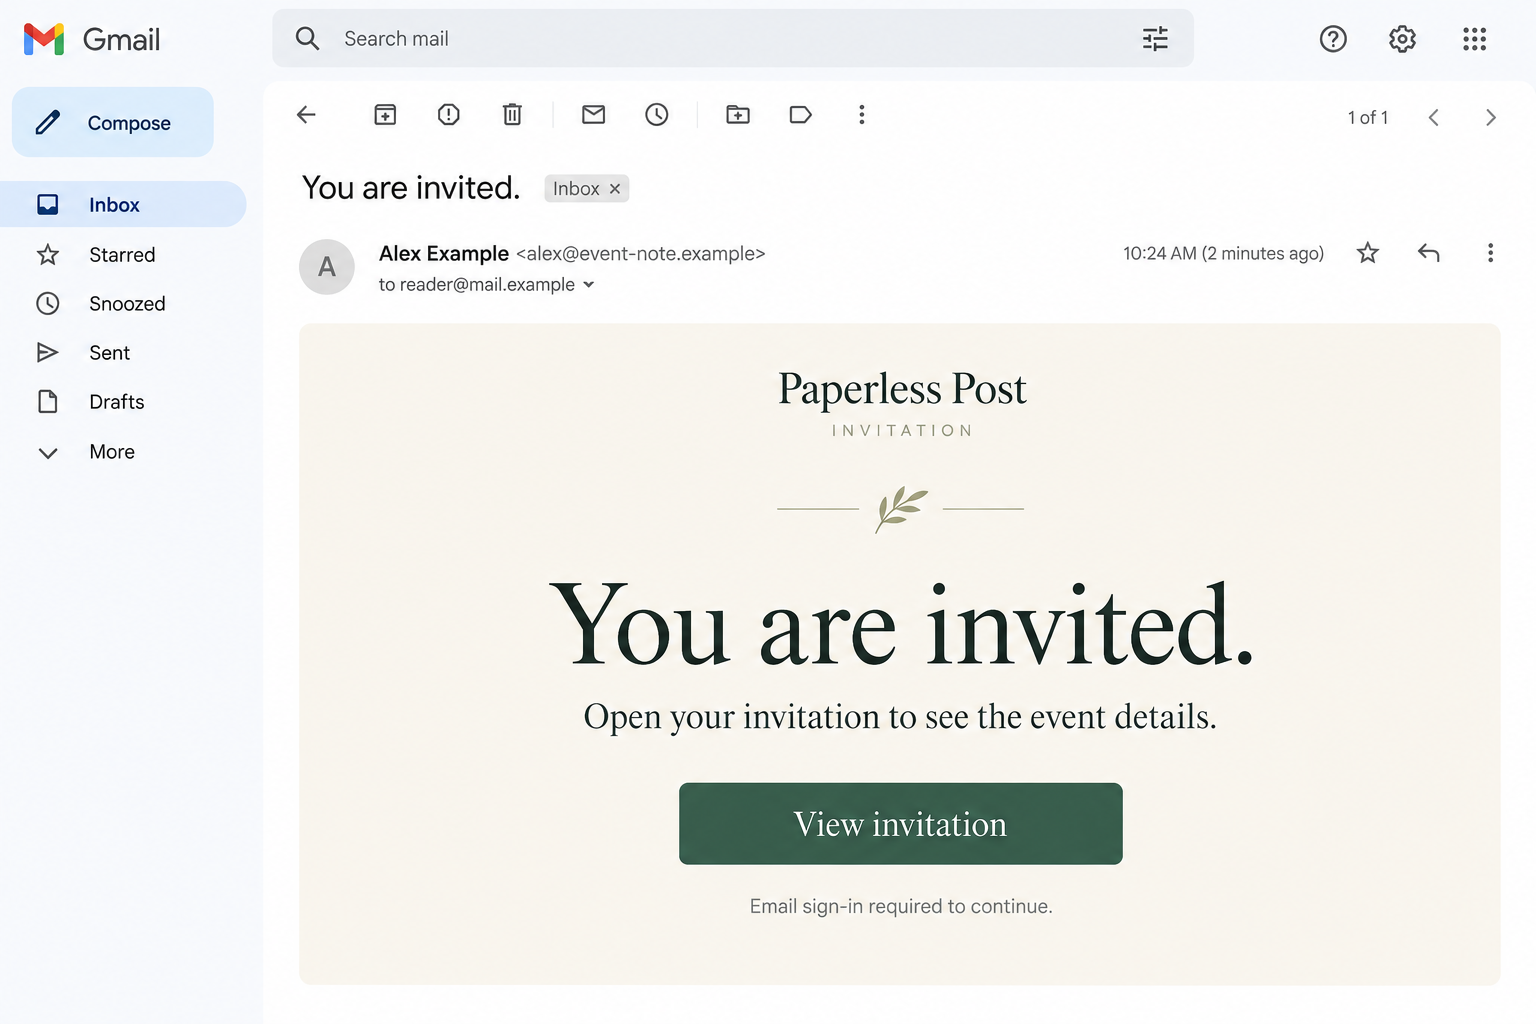Click the Paperless Post heading
This screenshot has width=1536, height=1024.
902,389
